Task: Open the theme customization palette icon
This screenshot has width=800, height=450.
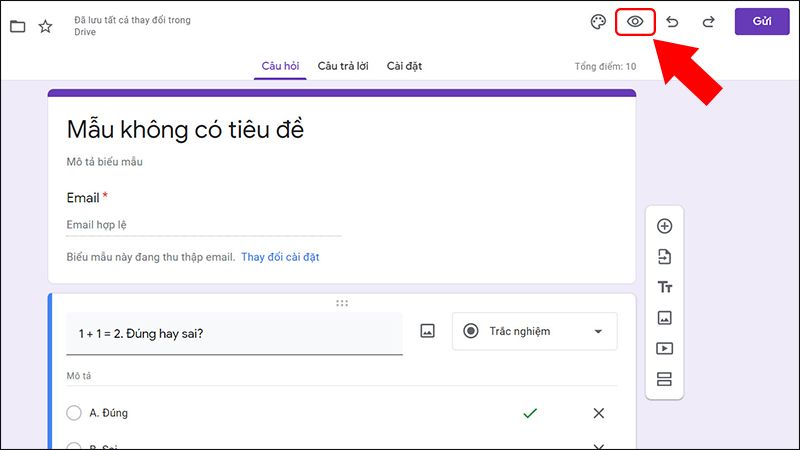Action: (x=598, y=22)
